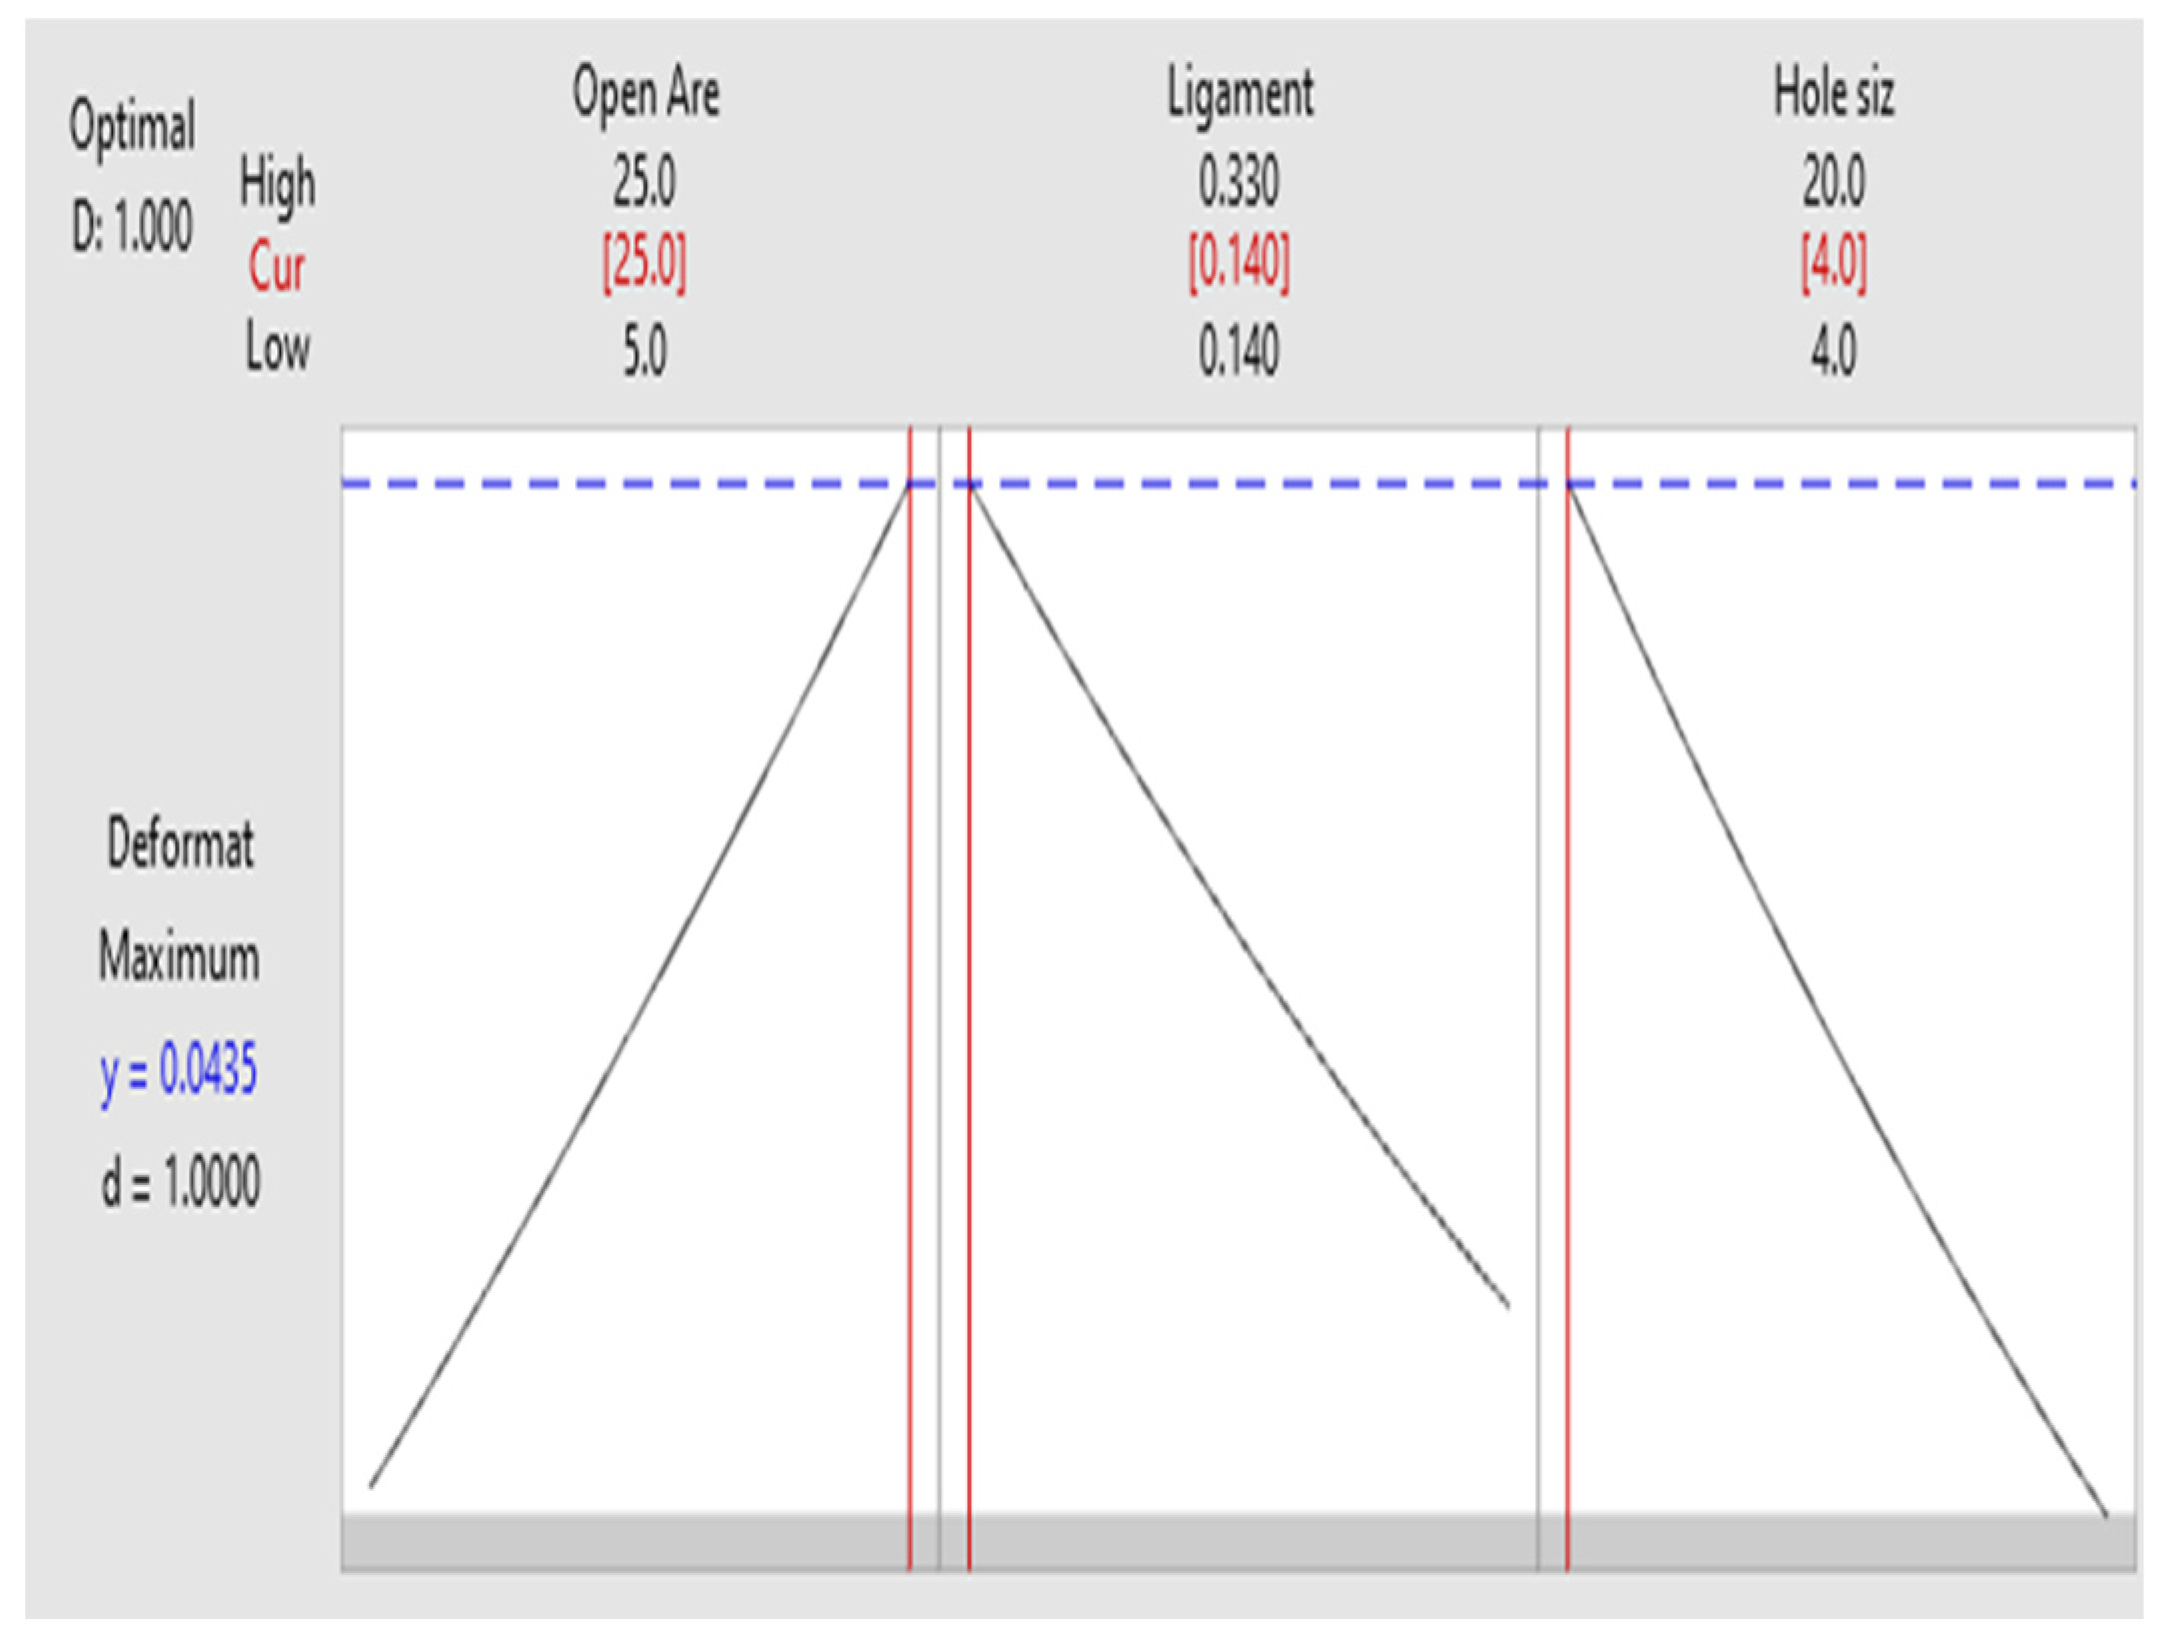Select the Ligament column header
The width and height of the screenshot is (2166, 1647).
(x=1240, y=94)
